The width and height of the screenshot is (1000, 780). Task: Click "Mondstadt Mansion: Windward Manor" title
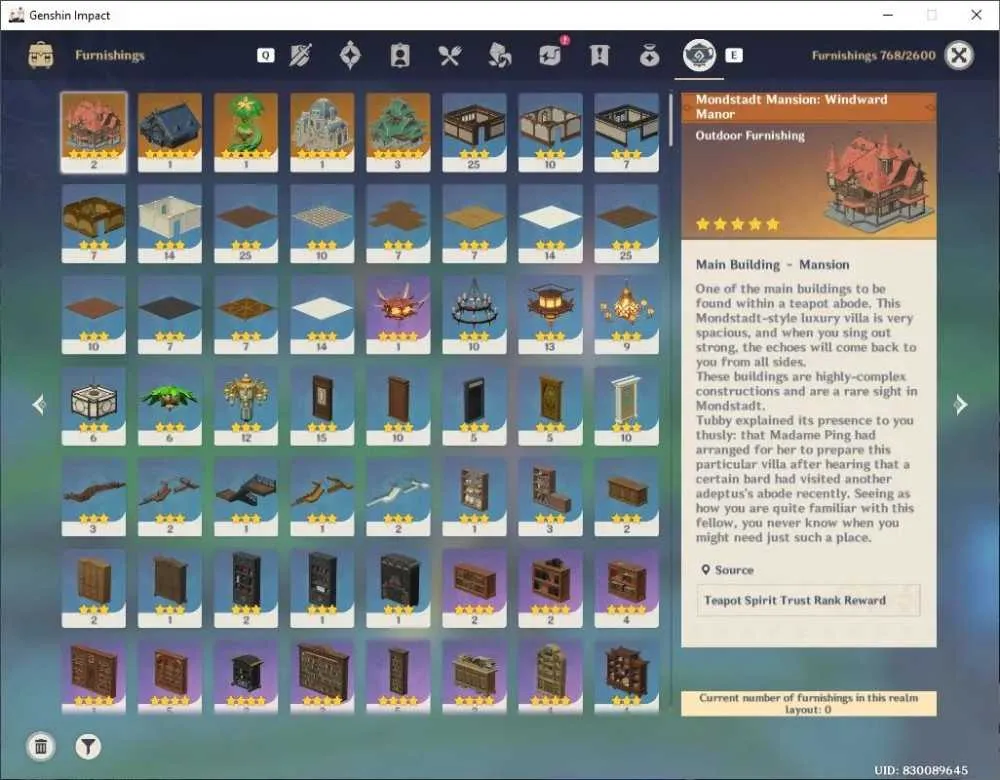[x=791, y=107]
